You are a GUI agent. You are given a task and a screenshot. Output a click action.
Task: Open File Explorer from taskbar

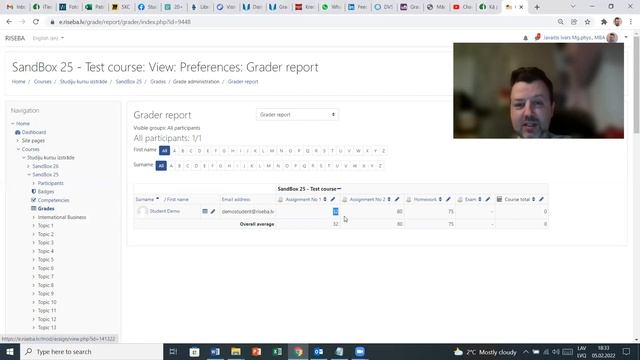tap(236, 351)
